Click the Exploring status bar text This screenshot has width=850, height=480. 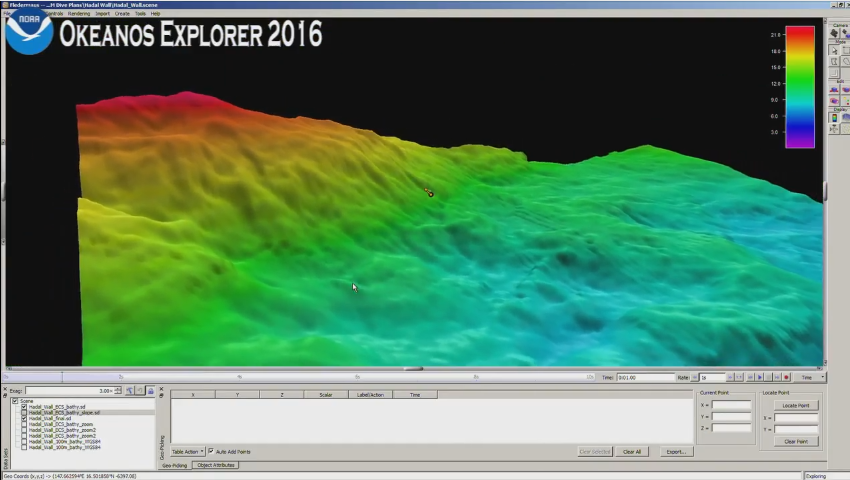pyautogui.click(x=816, y=476)
